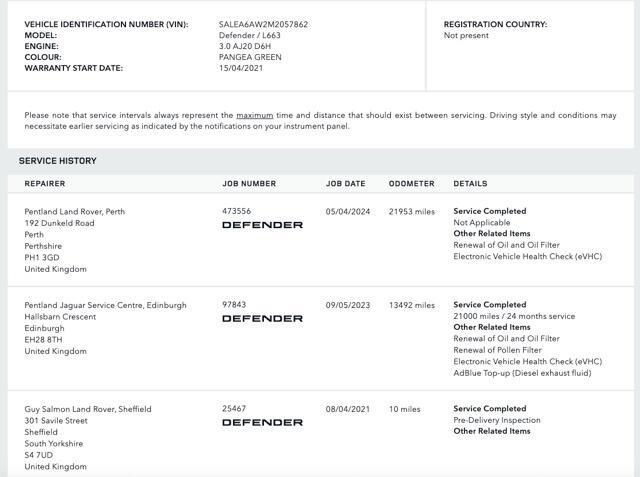Click the DETAILS column header
This screenshot has height=477, width=640.
click(470, 184)
